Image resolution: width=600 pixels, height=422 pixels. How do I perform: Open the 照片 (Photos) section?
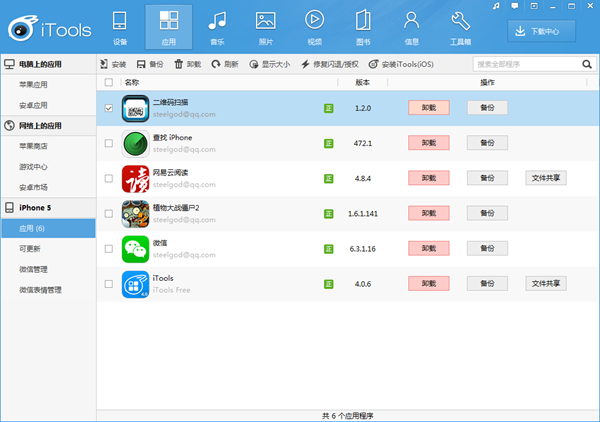point(265,28)
